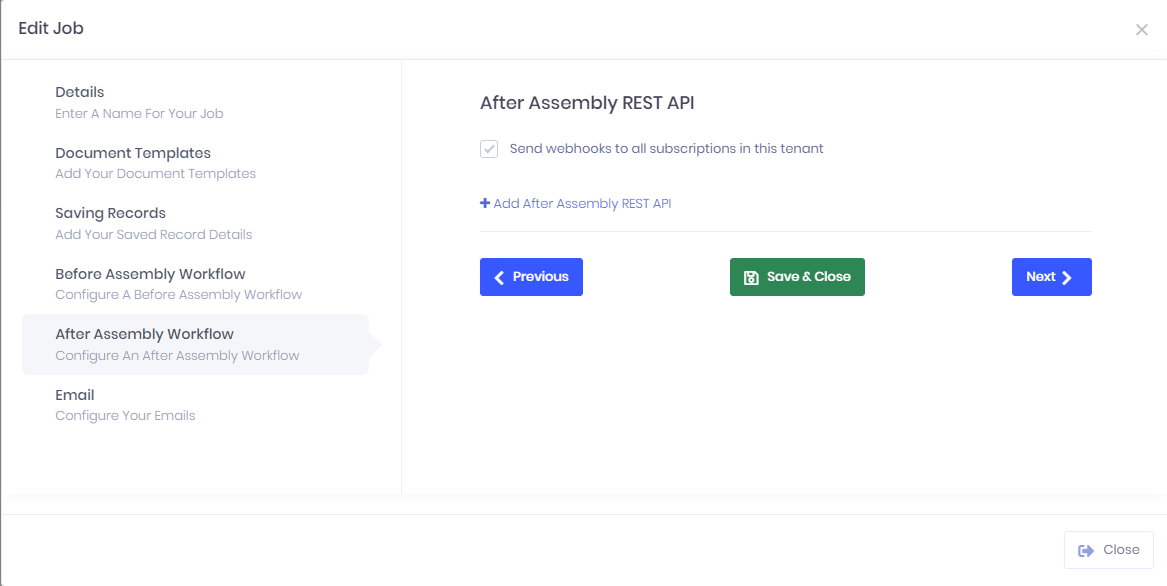Click the Configure Your Emails subtitle
Image resolution: width=1167 pixels, height=586 pixels.
click(x=125, y=416)
